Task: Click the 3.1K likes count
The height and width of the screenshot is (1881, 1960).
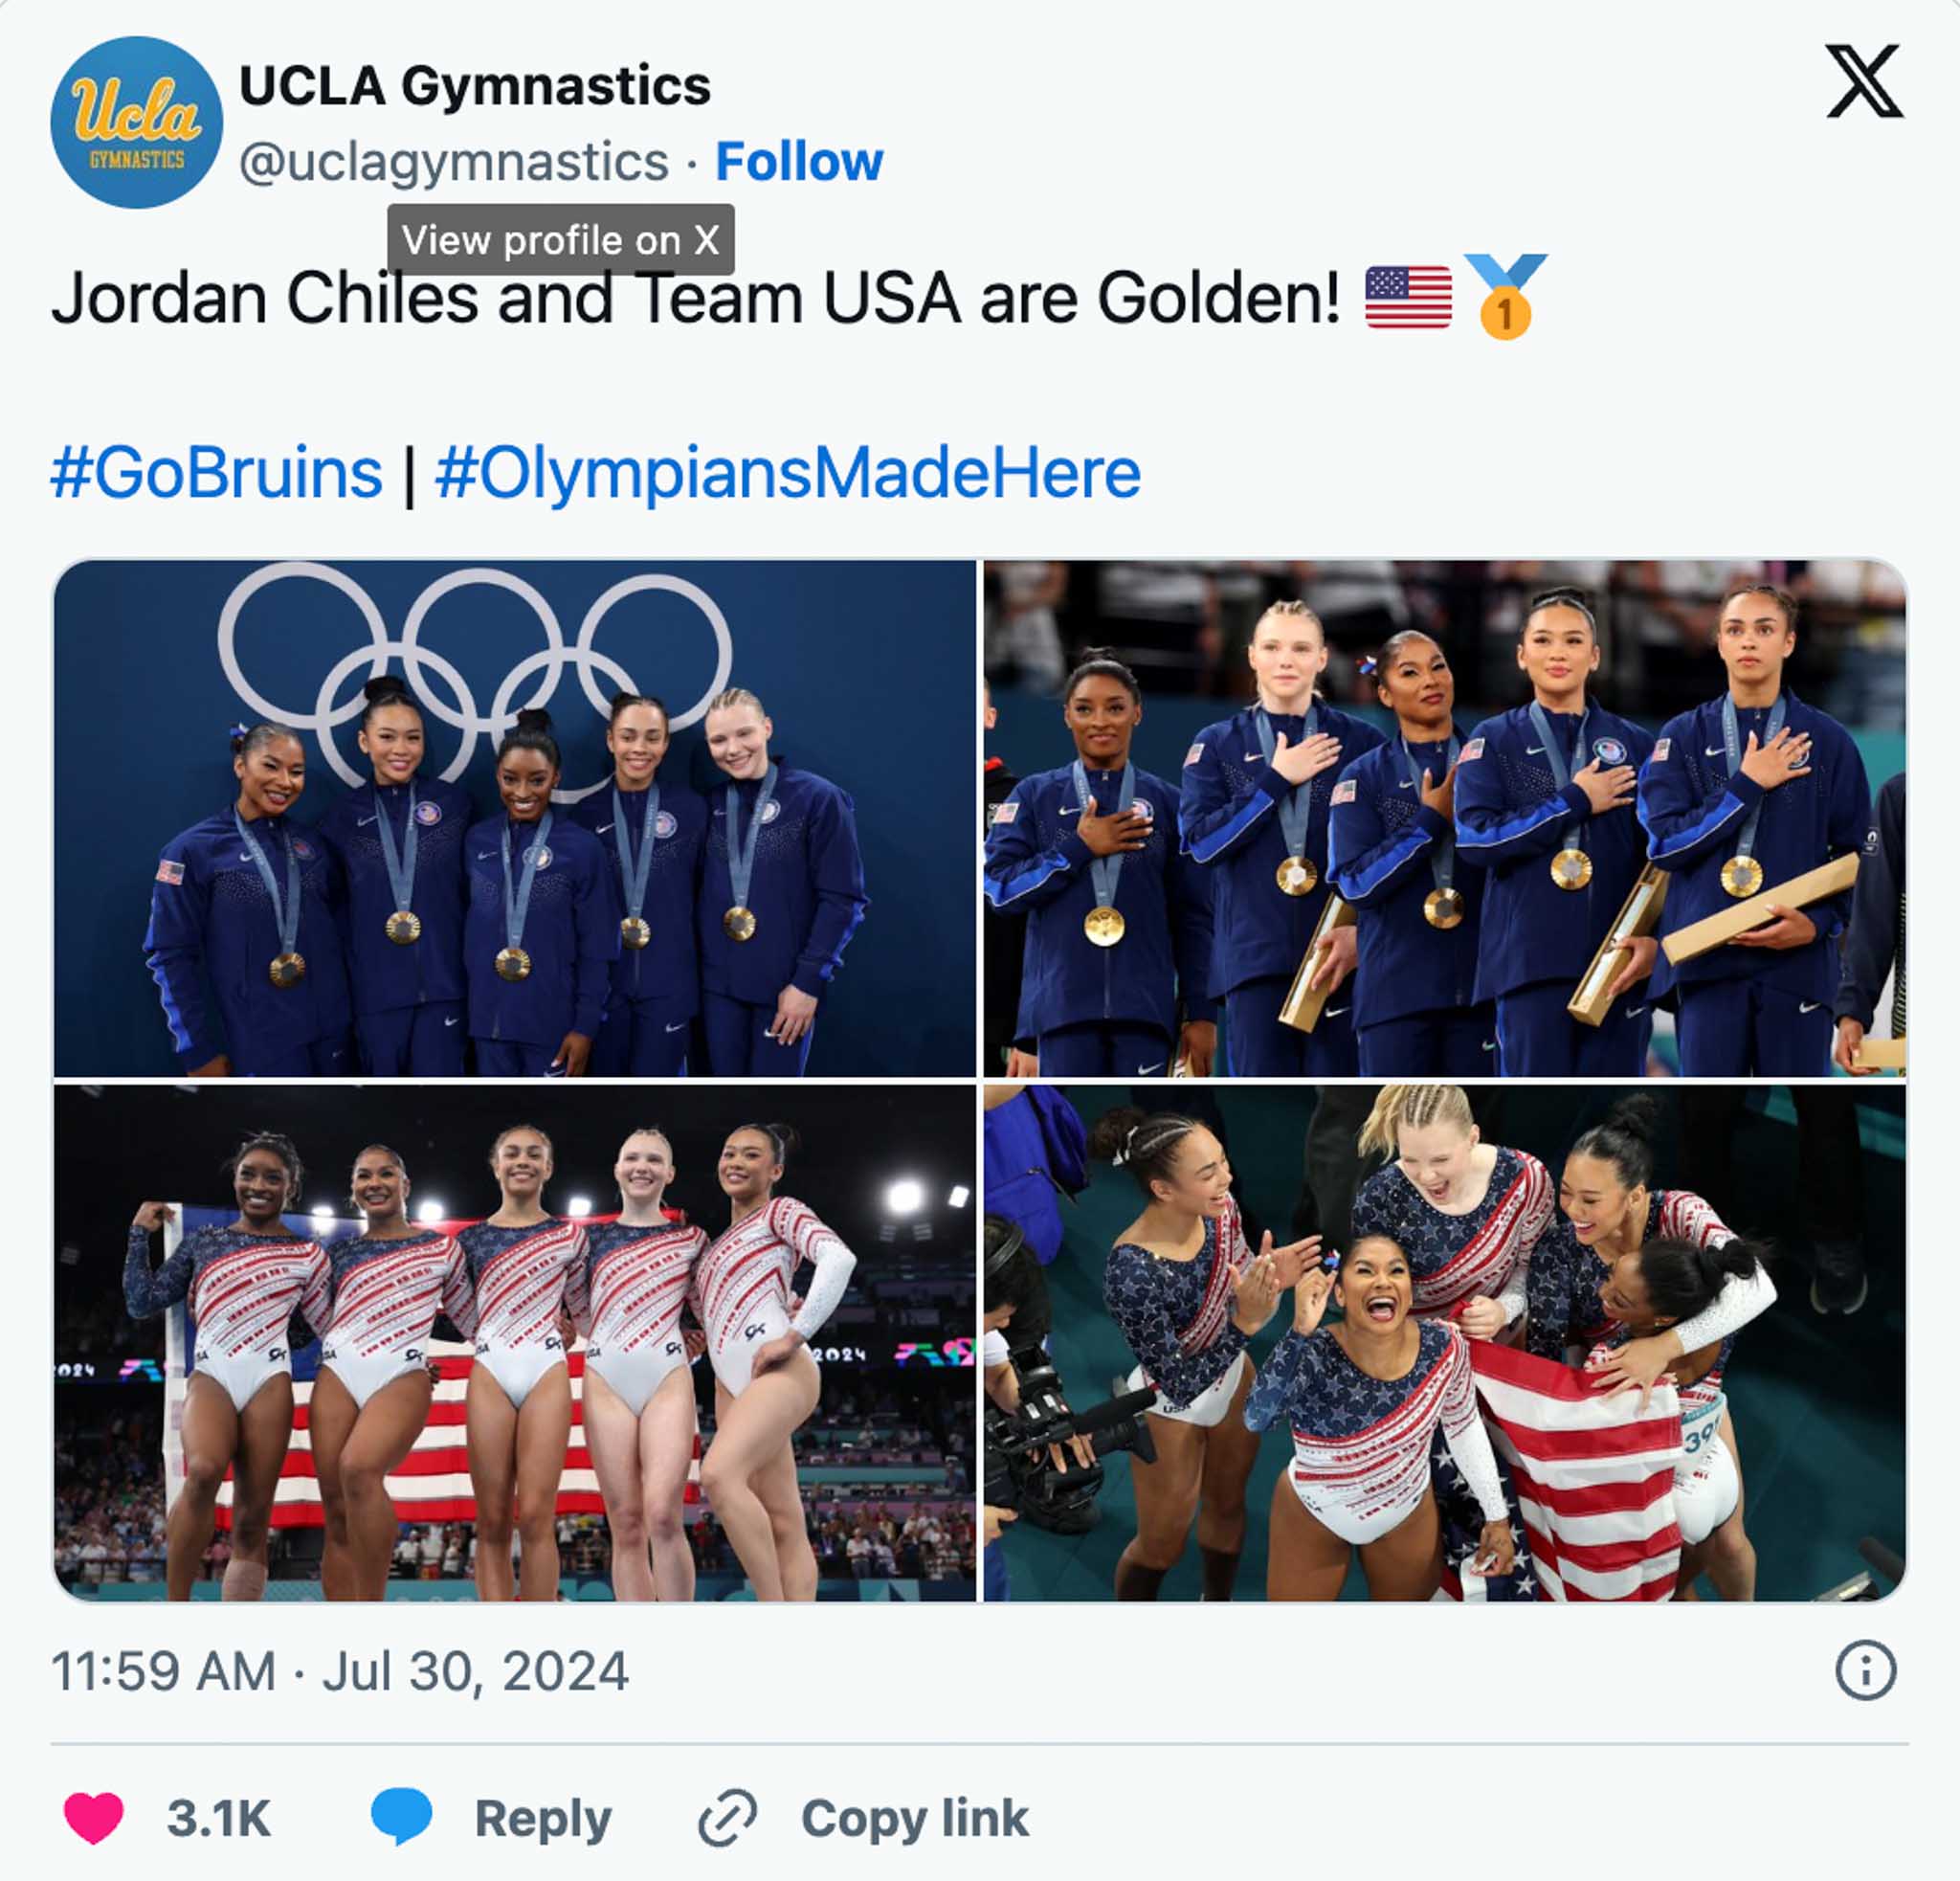Action: click(x=219, y=1818)
